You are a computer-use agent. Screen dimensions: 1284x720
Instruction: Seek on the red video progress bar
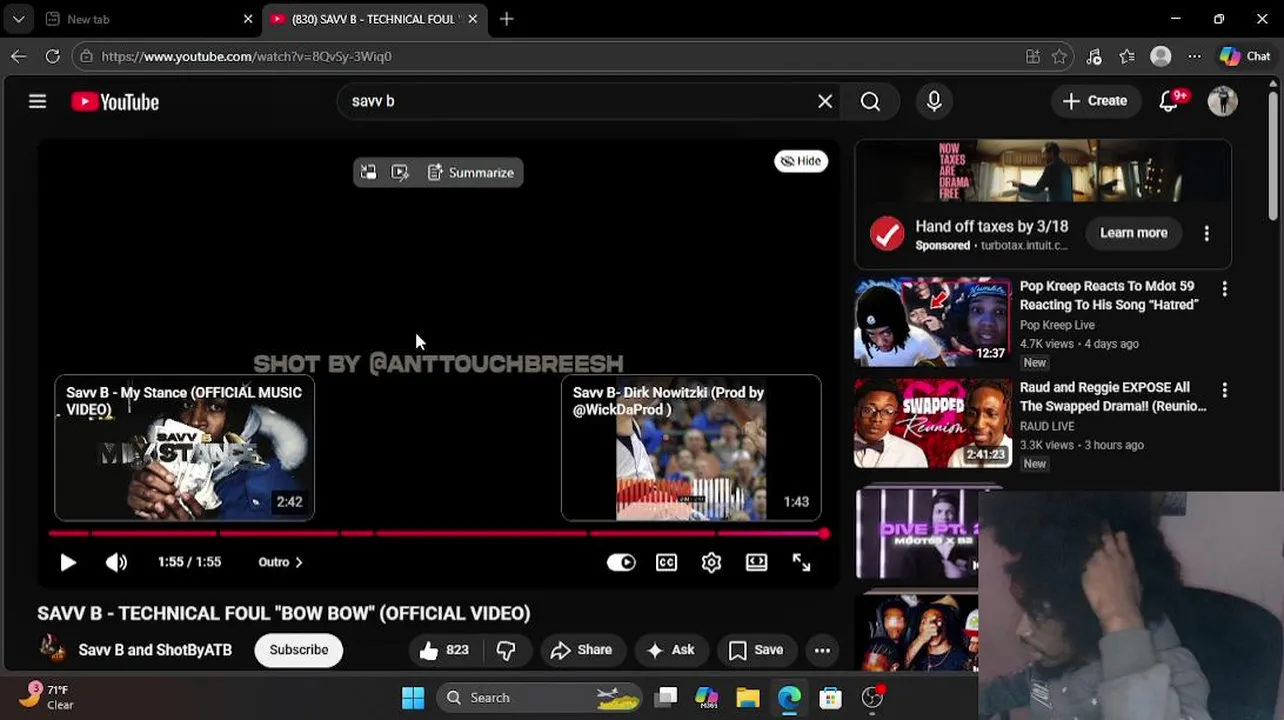tap(438, 534)
